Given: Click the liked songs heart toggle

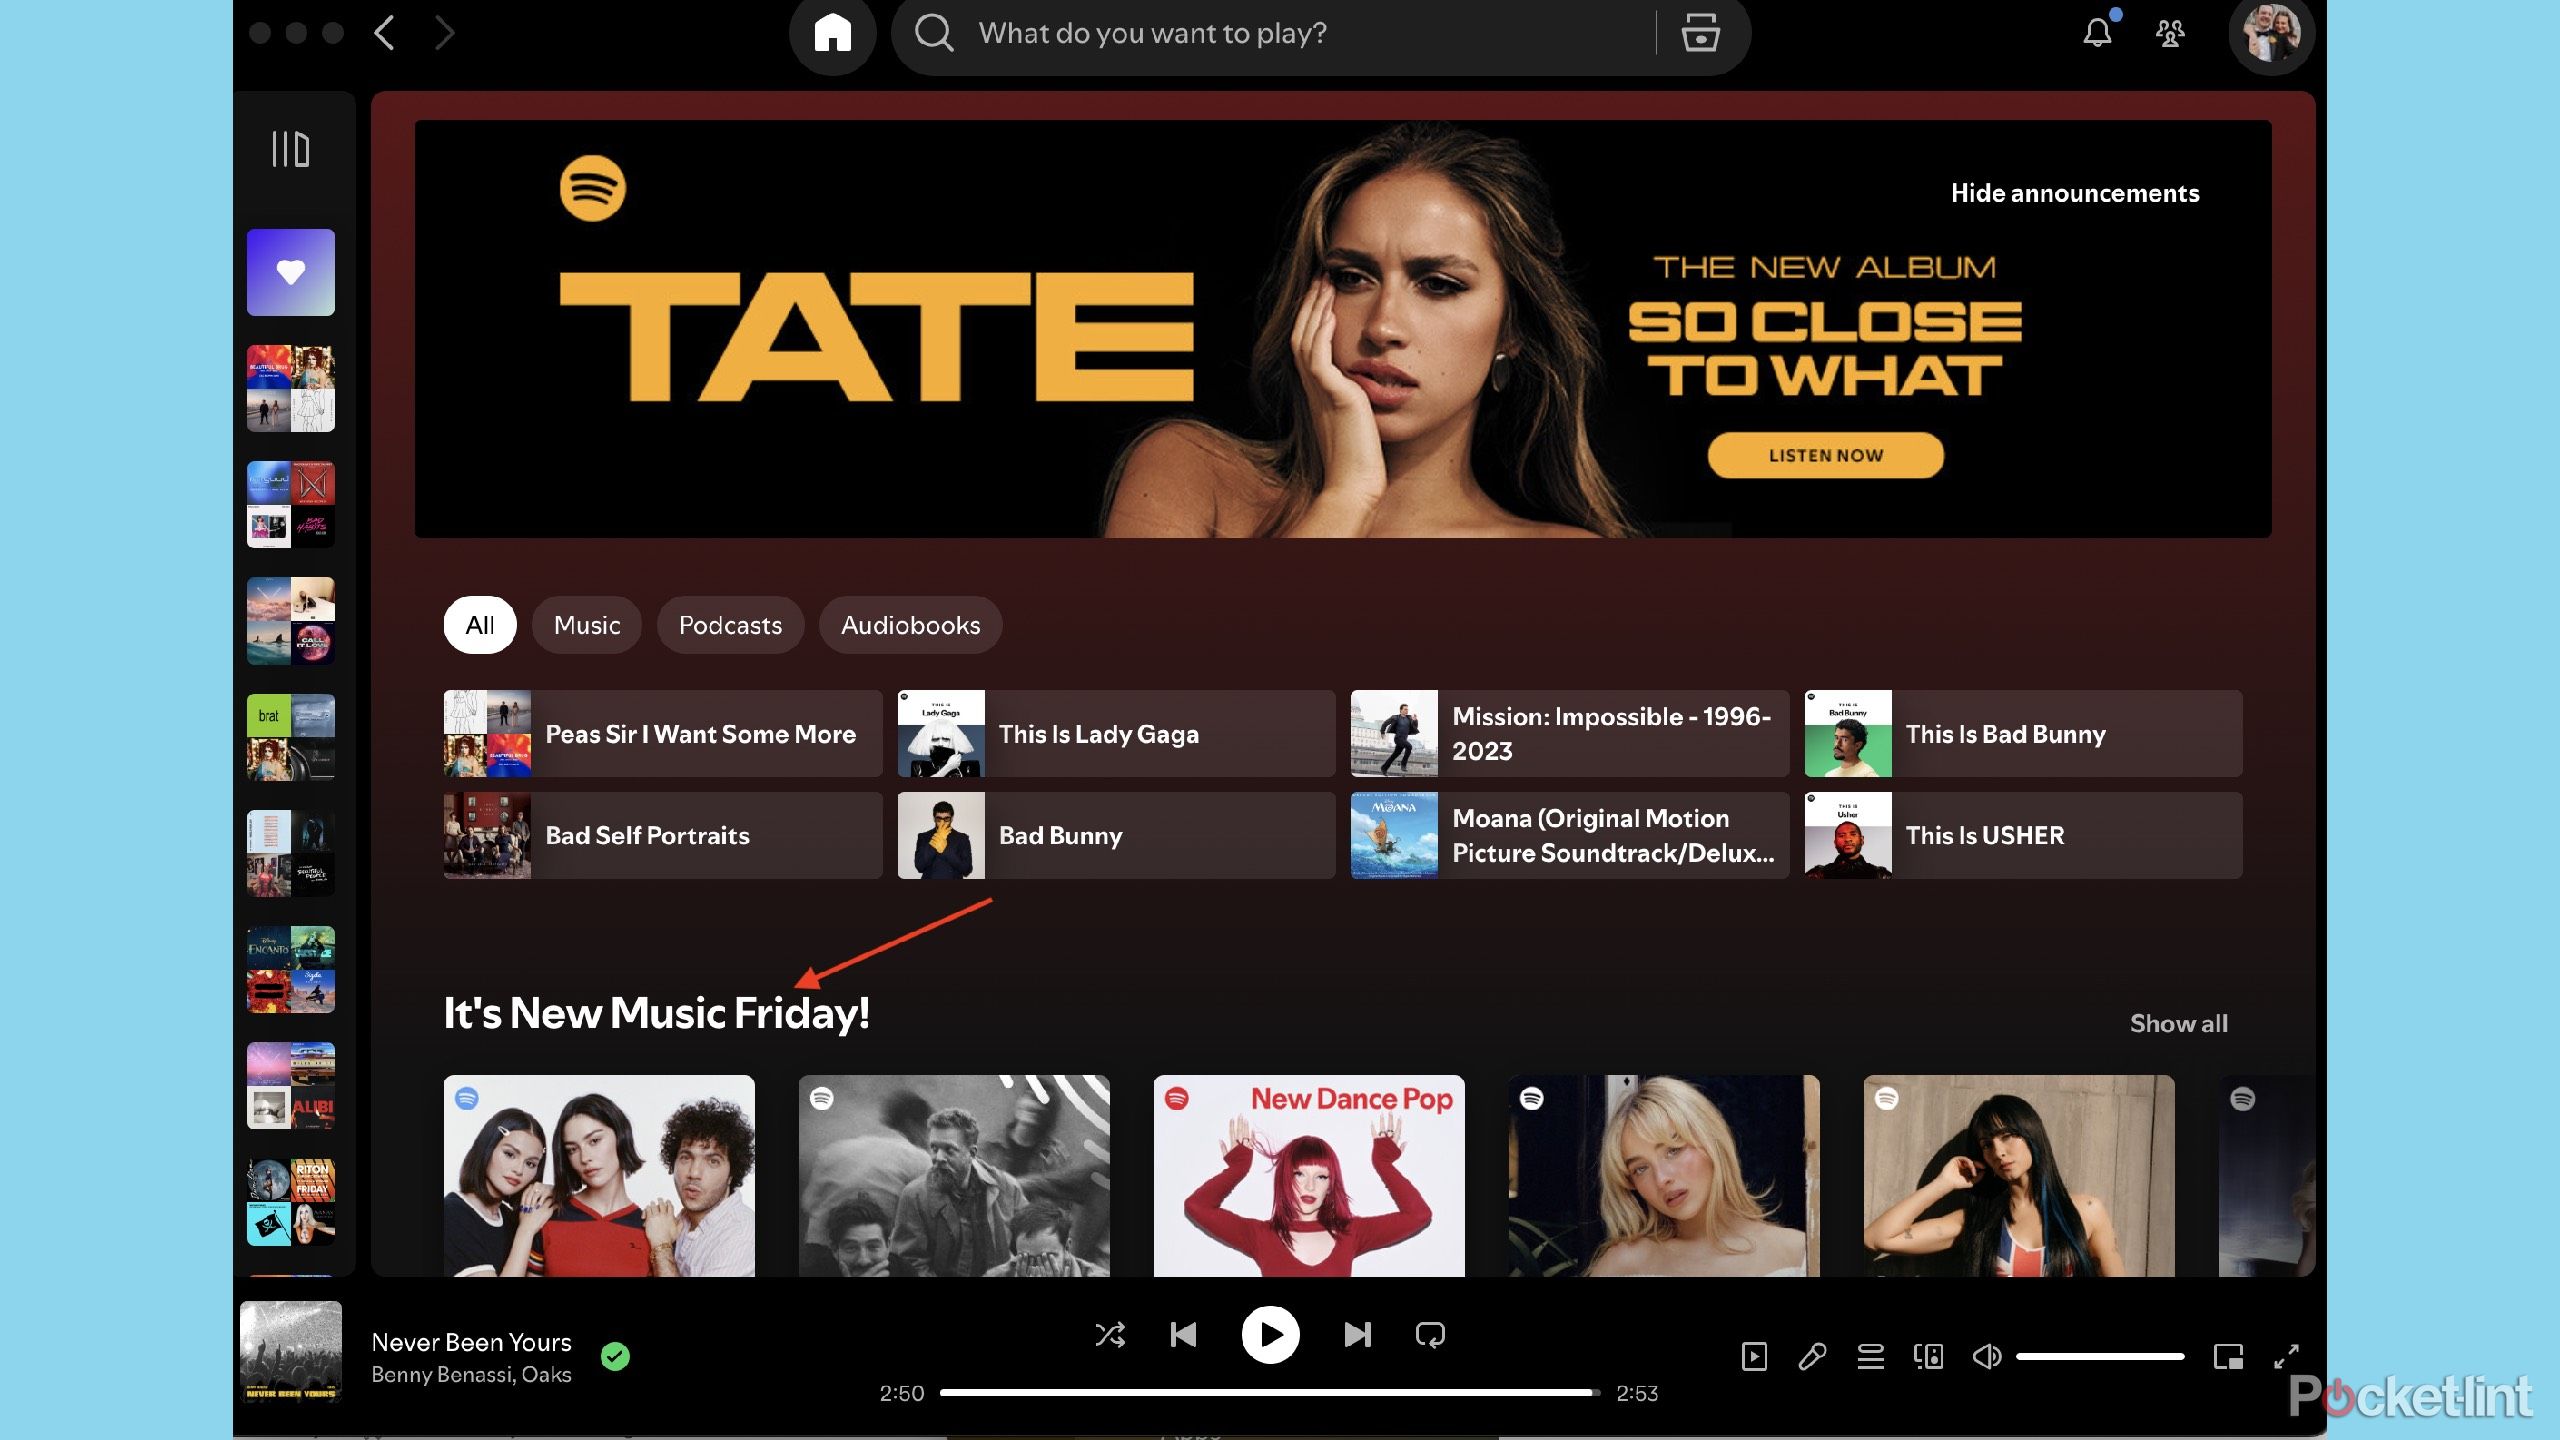Looking at the screenshot, I should [x=290, y=271].
